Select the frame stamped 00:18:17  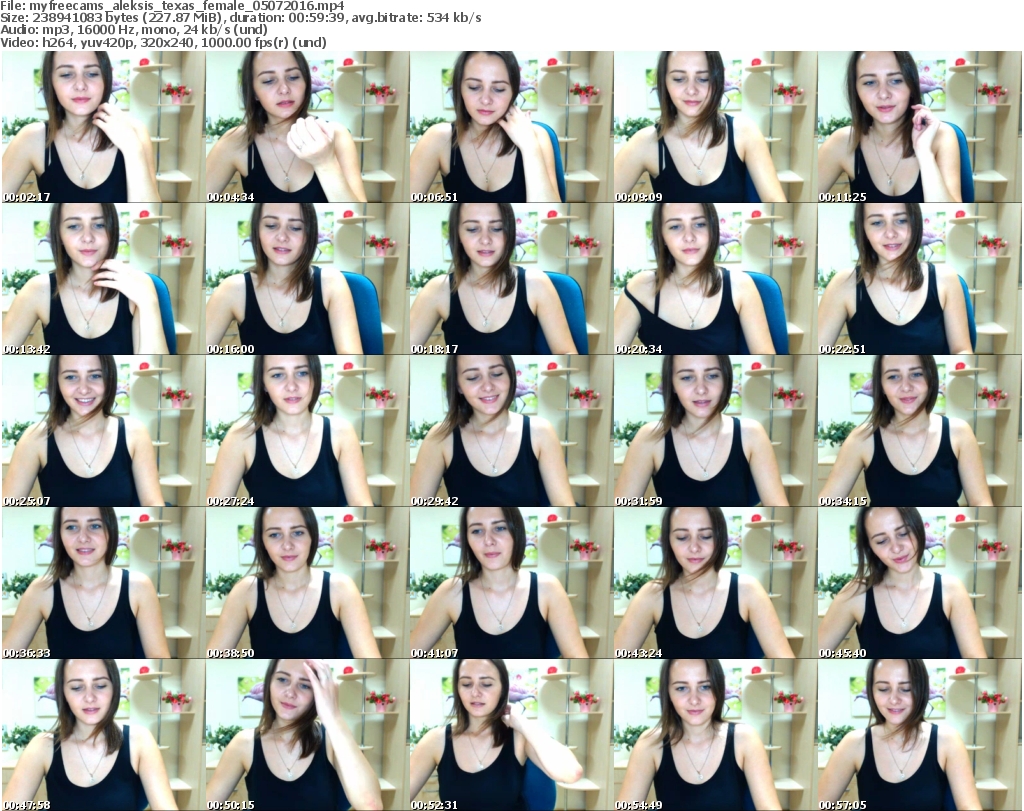coord(511,279)
